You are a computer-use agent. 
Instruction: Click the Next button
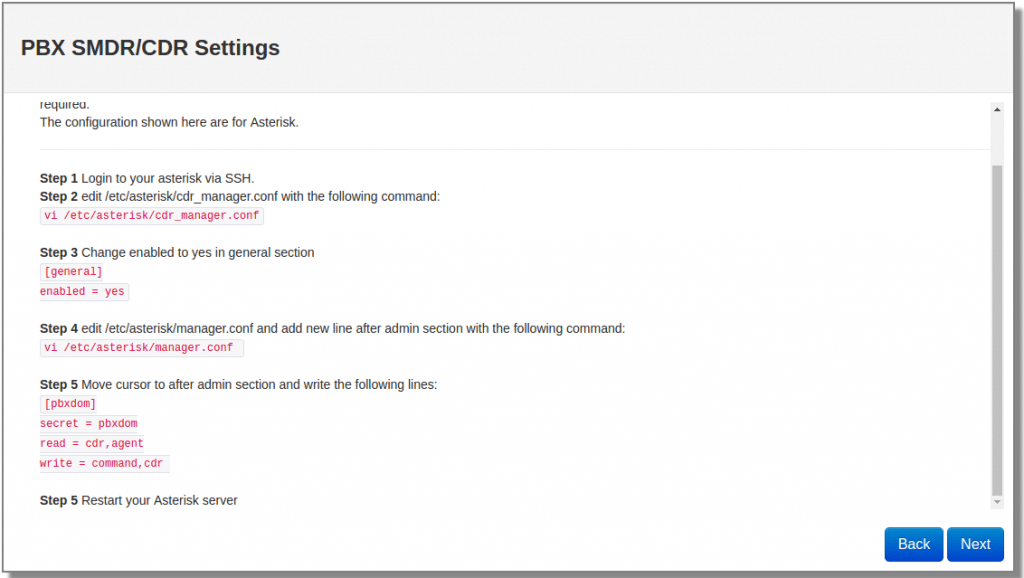point(975,544)
